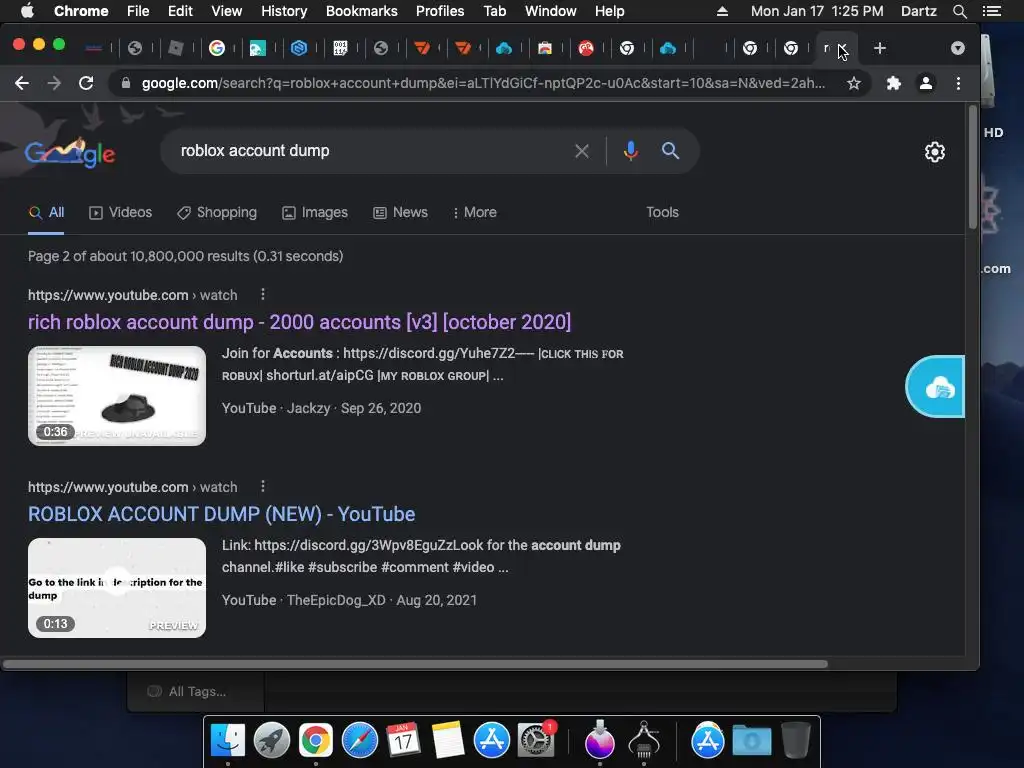Click the forward navigation arrow
This screenshot has height=768, width=1024.
click(54, 83)
